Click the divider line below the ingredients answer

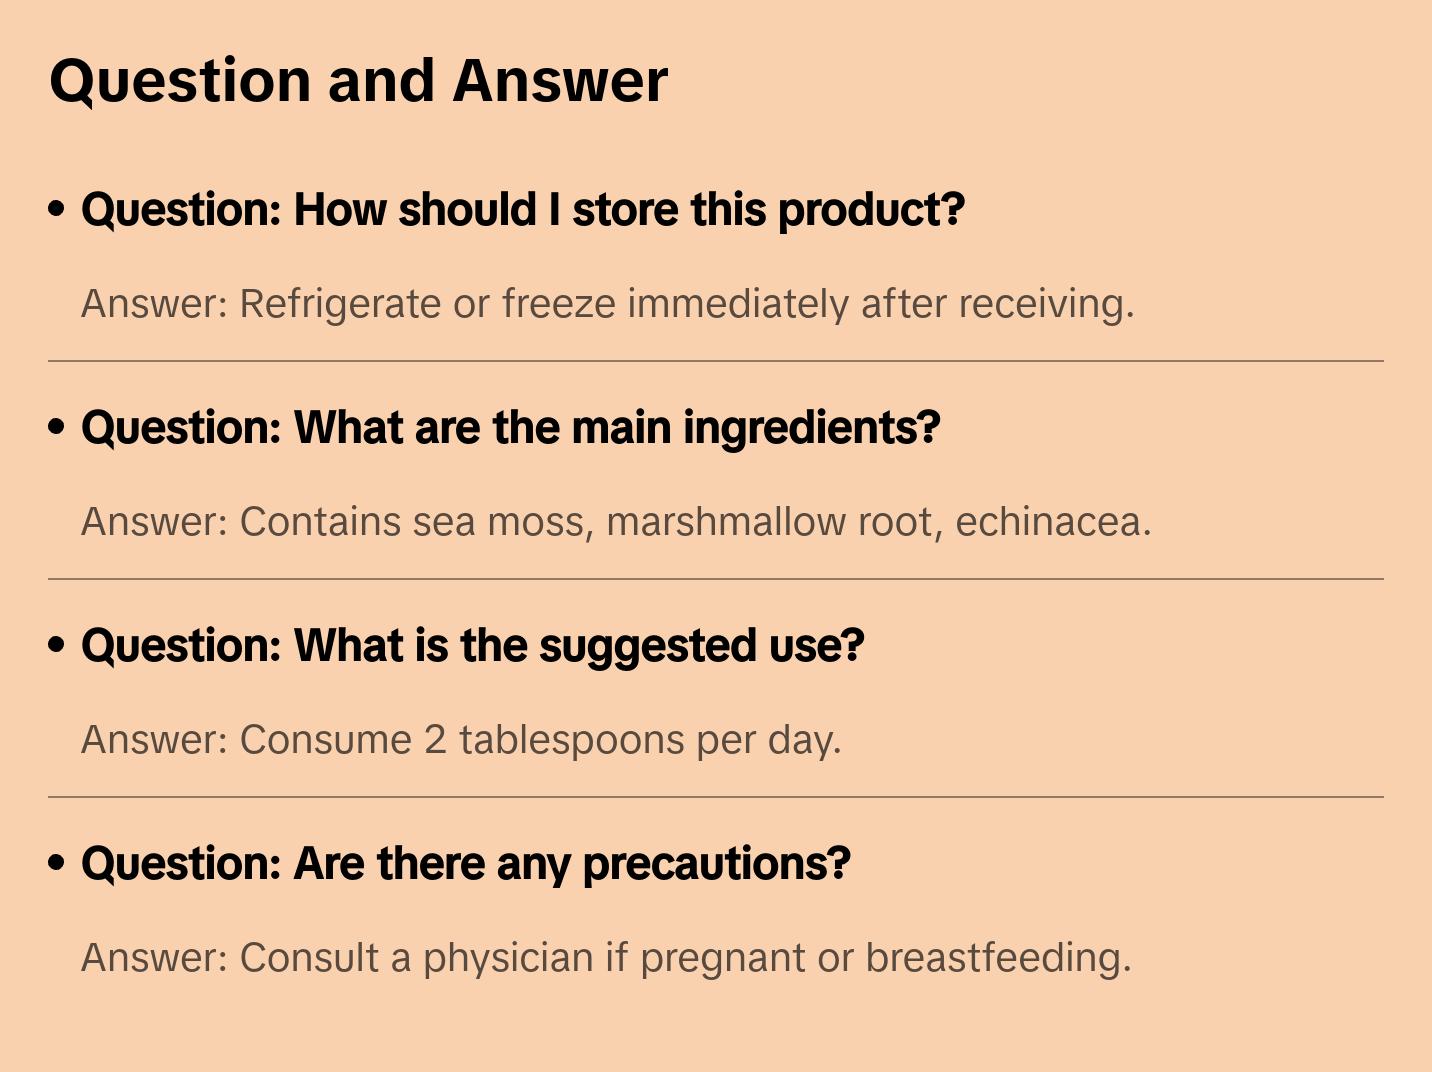[x=716, y=579]
